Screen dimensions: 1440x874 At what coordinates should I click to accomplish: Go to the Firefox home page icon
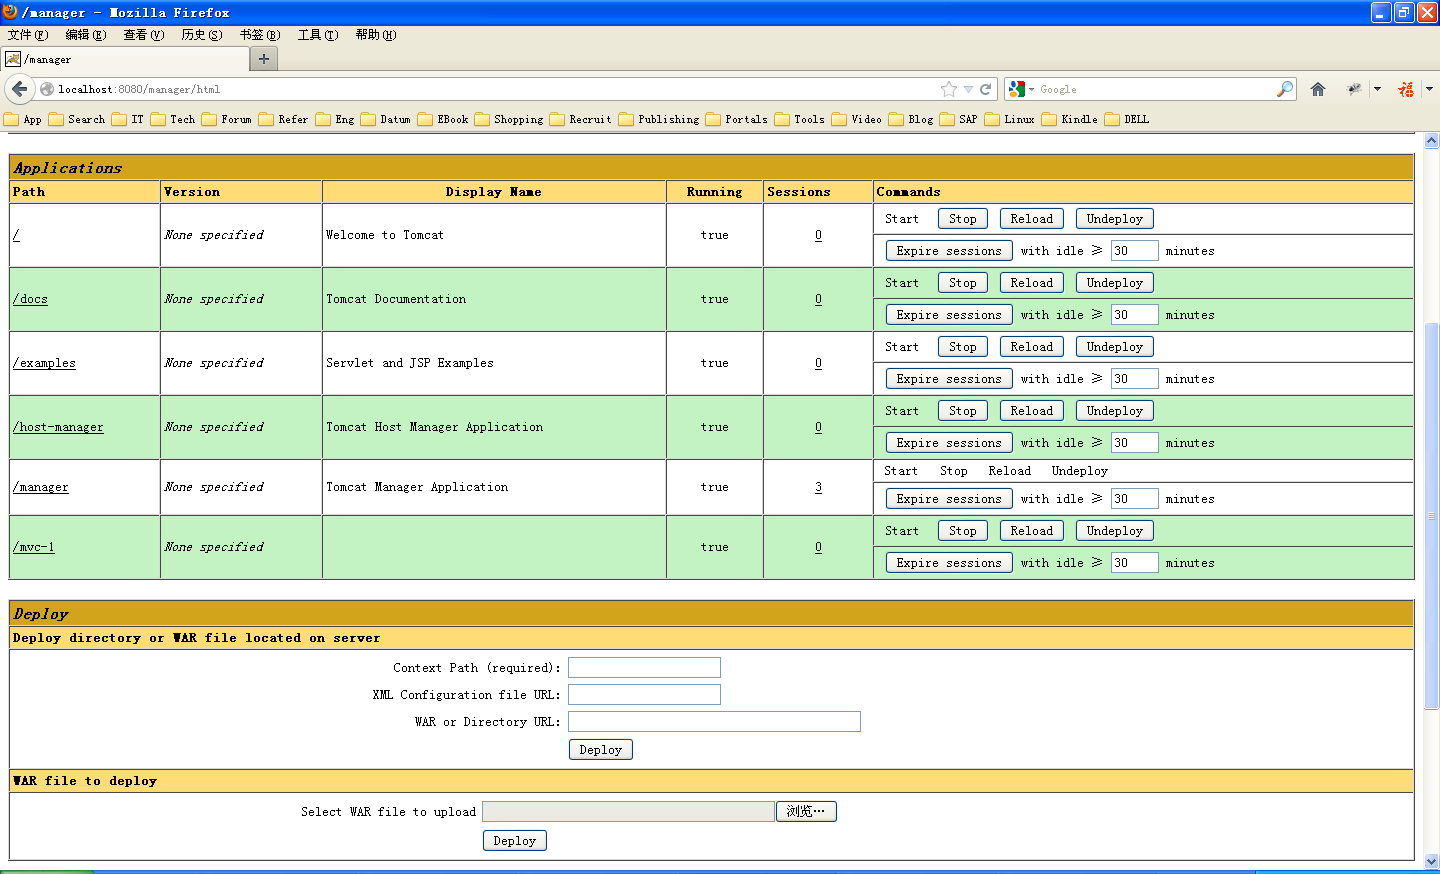click(x=1318, y=89)
